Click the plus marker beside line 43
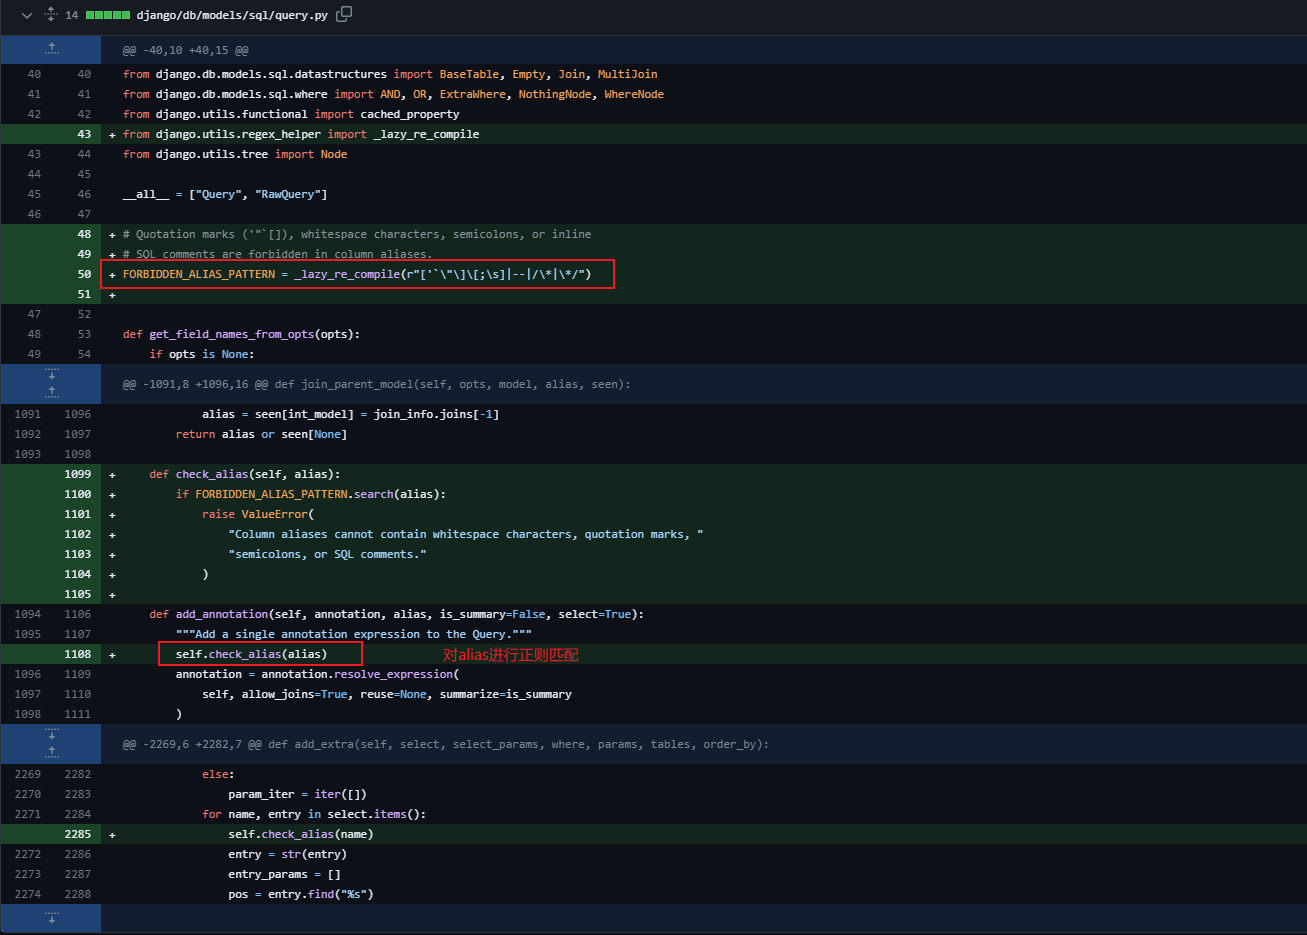The image size is (1307, 935). pos(111,133)
